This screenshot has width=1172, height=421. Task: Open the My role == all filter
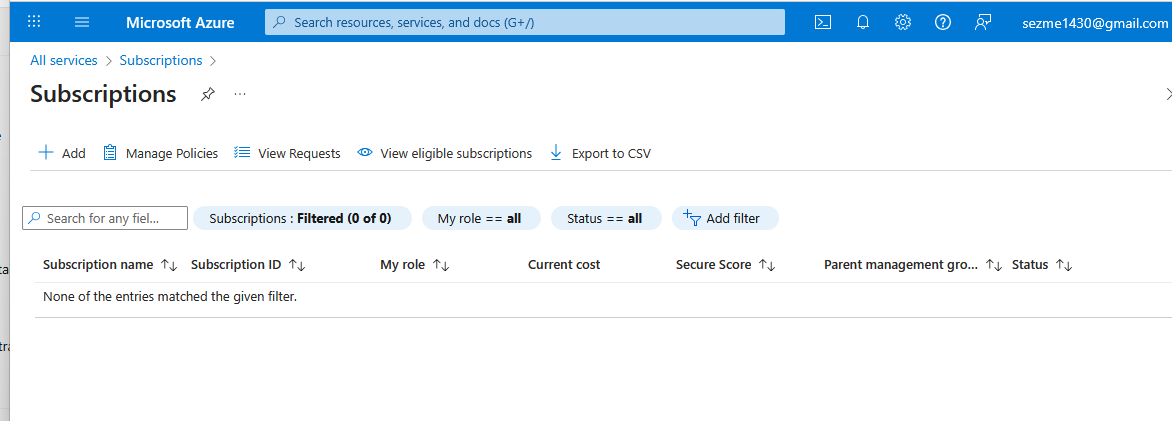[x=479, y=218]
